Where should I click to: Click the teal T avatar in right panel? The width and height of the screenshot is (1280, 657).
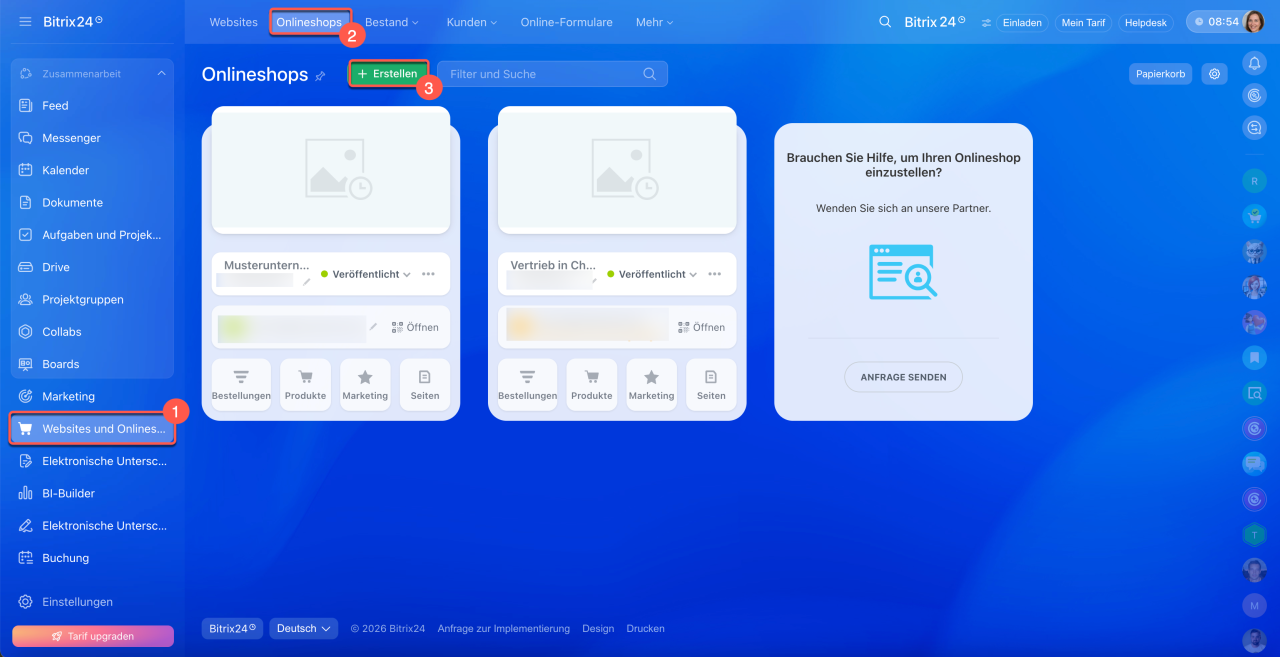tap(1254, 535)
